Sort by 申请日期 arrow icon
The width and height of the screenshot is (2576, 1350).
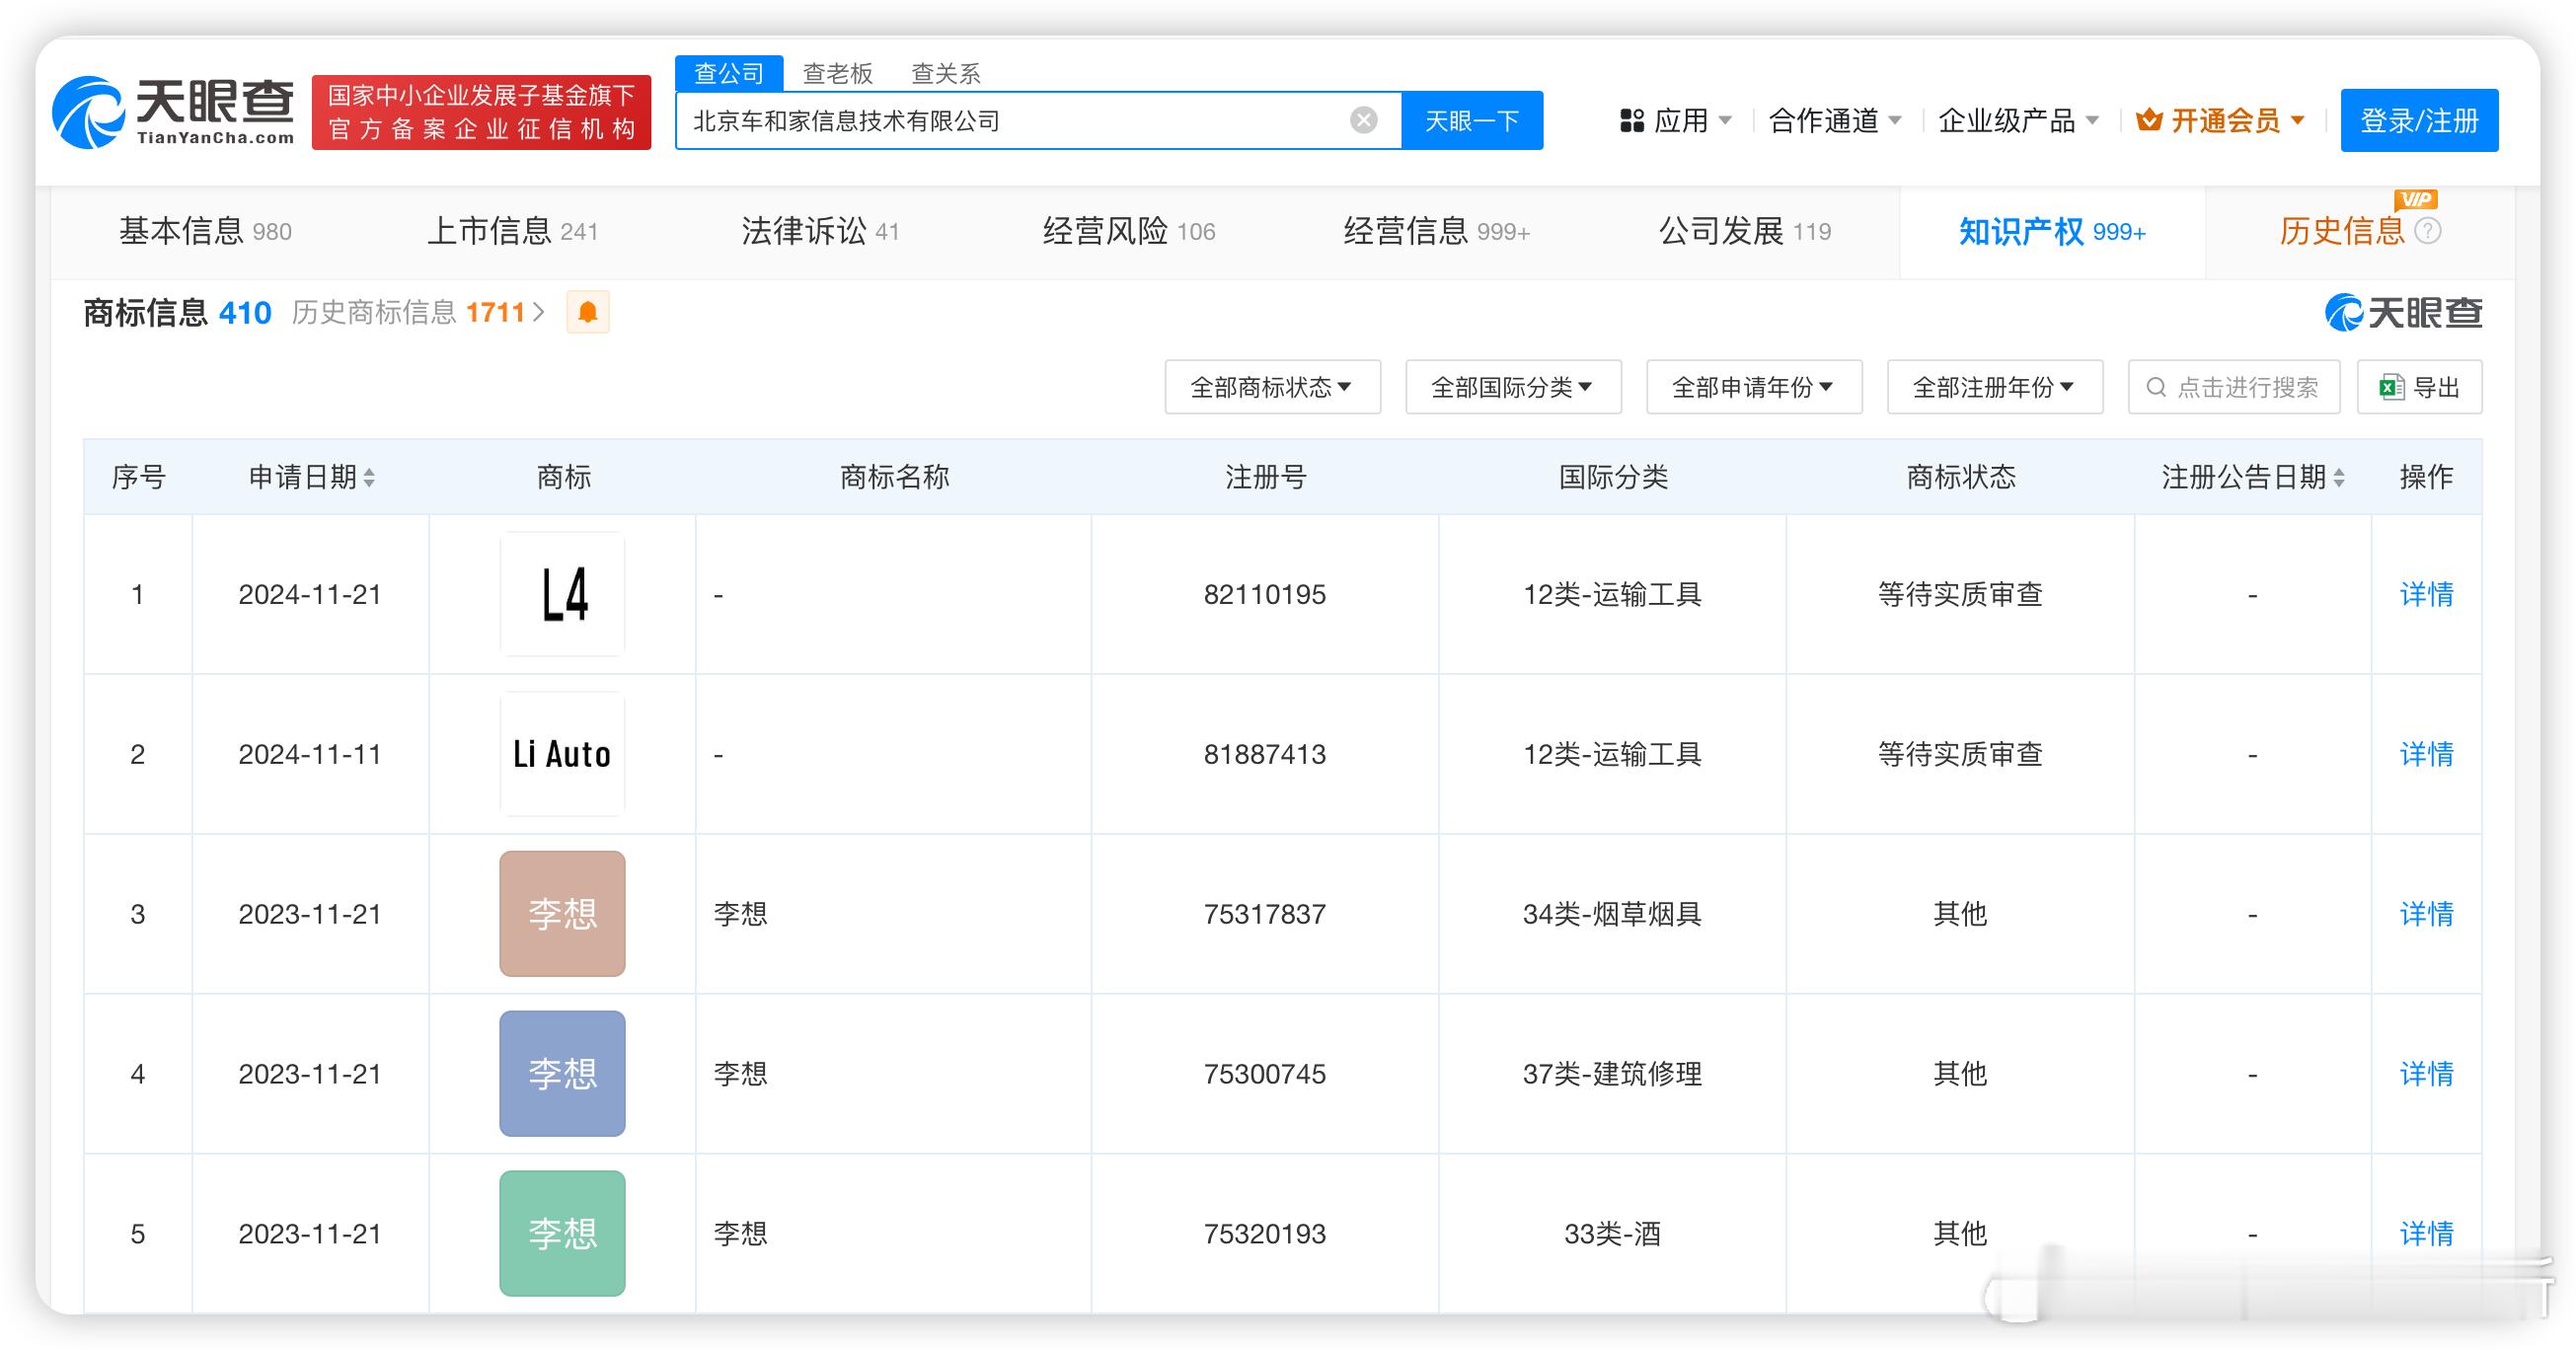pyautogui.click(x=369, y=478)
